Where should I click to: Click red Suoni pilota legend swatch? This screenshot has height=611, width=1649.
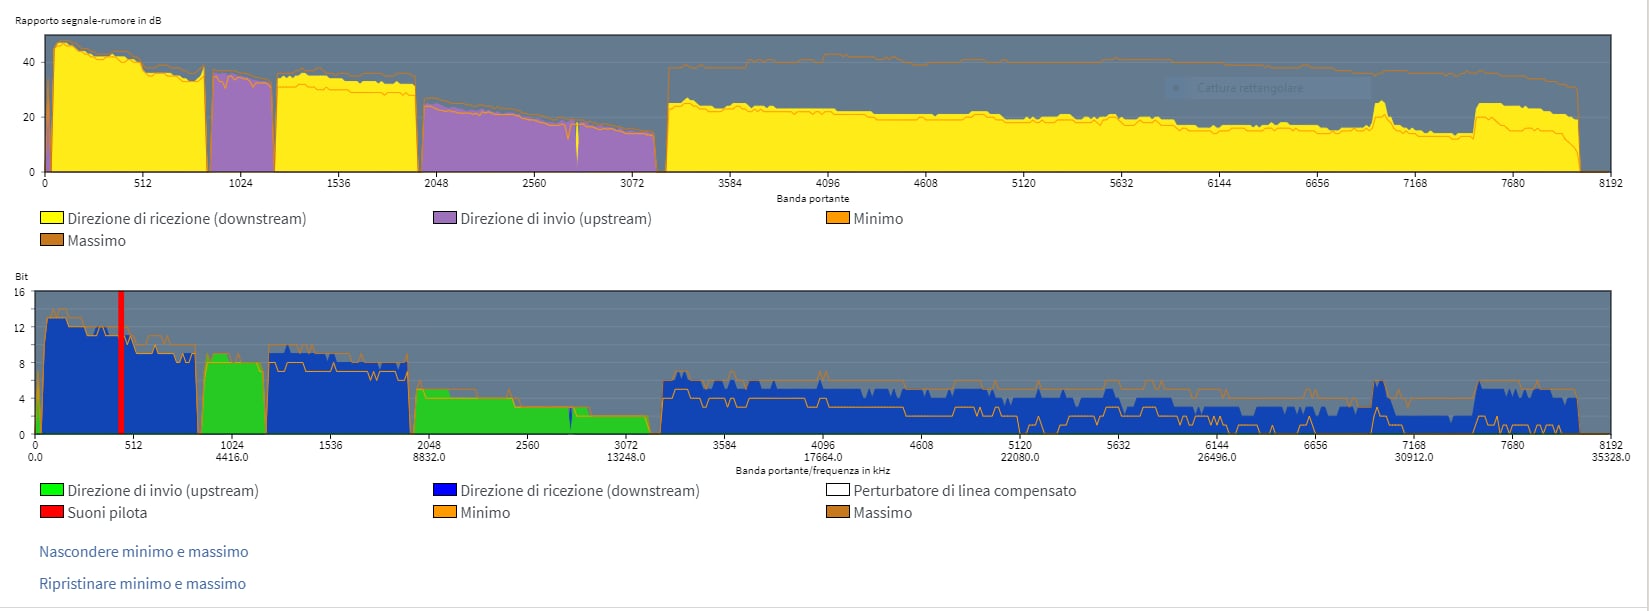(51, 512)
